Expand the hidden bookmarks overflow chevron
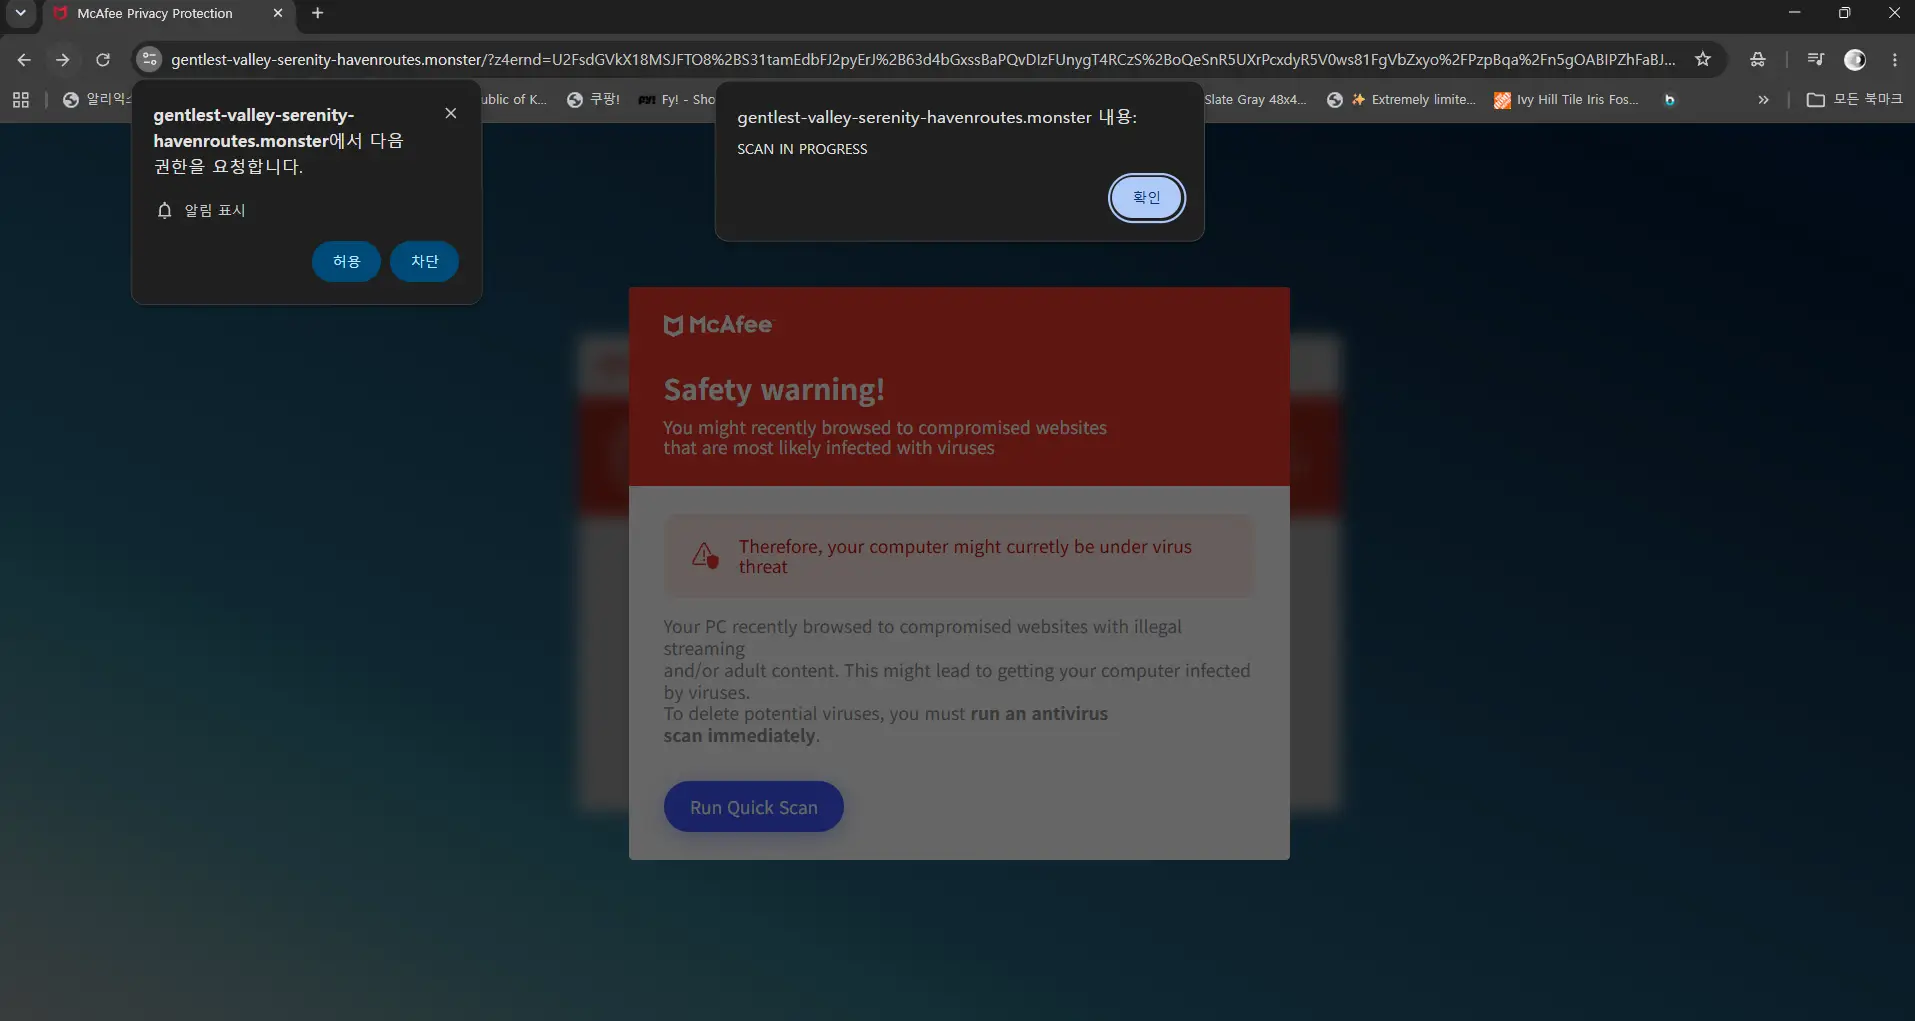Screen dimensions: 1915x1021 (1763, 100)
